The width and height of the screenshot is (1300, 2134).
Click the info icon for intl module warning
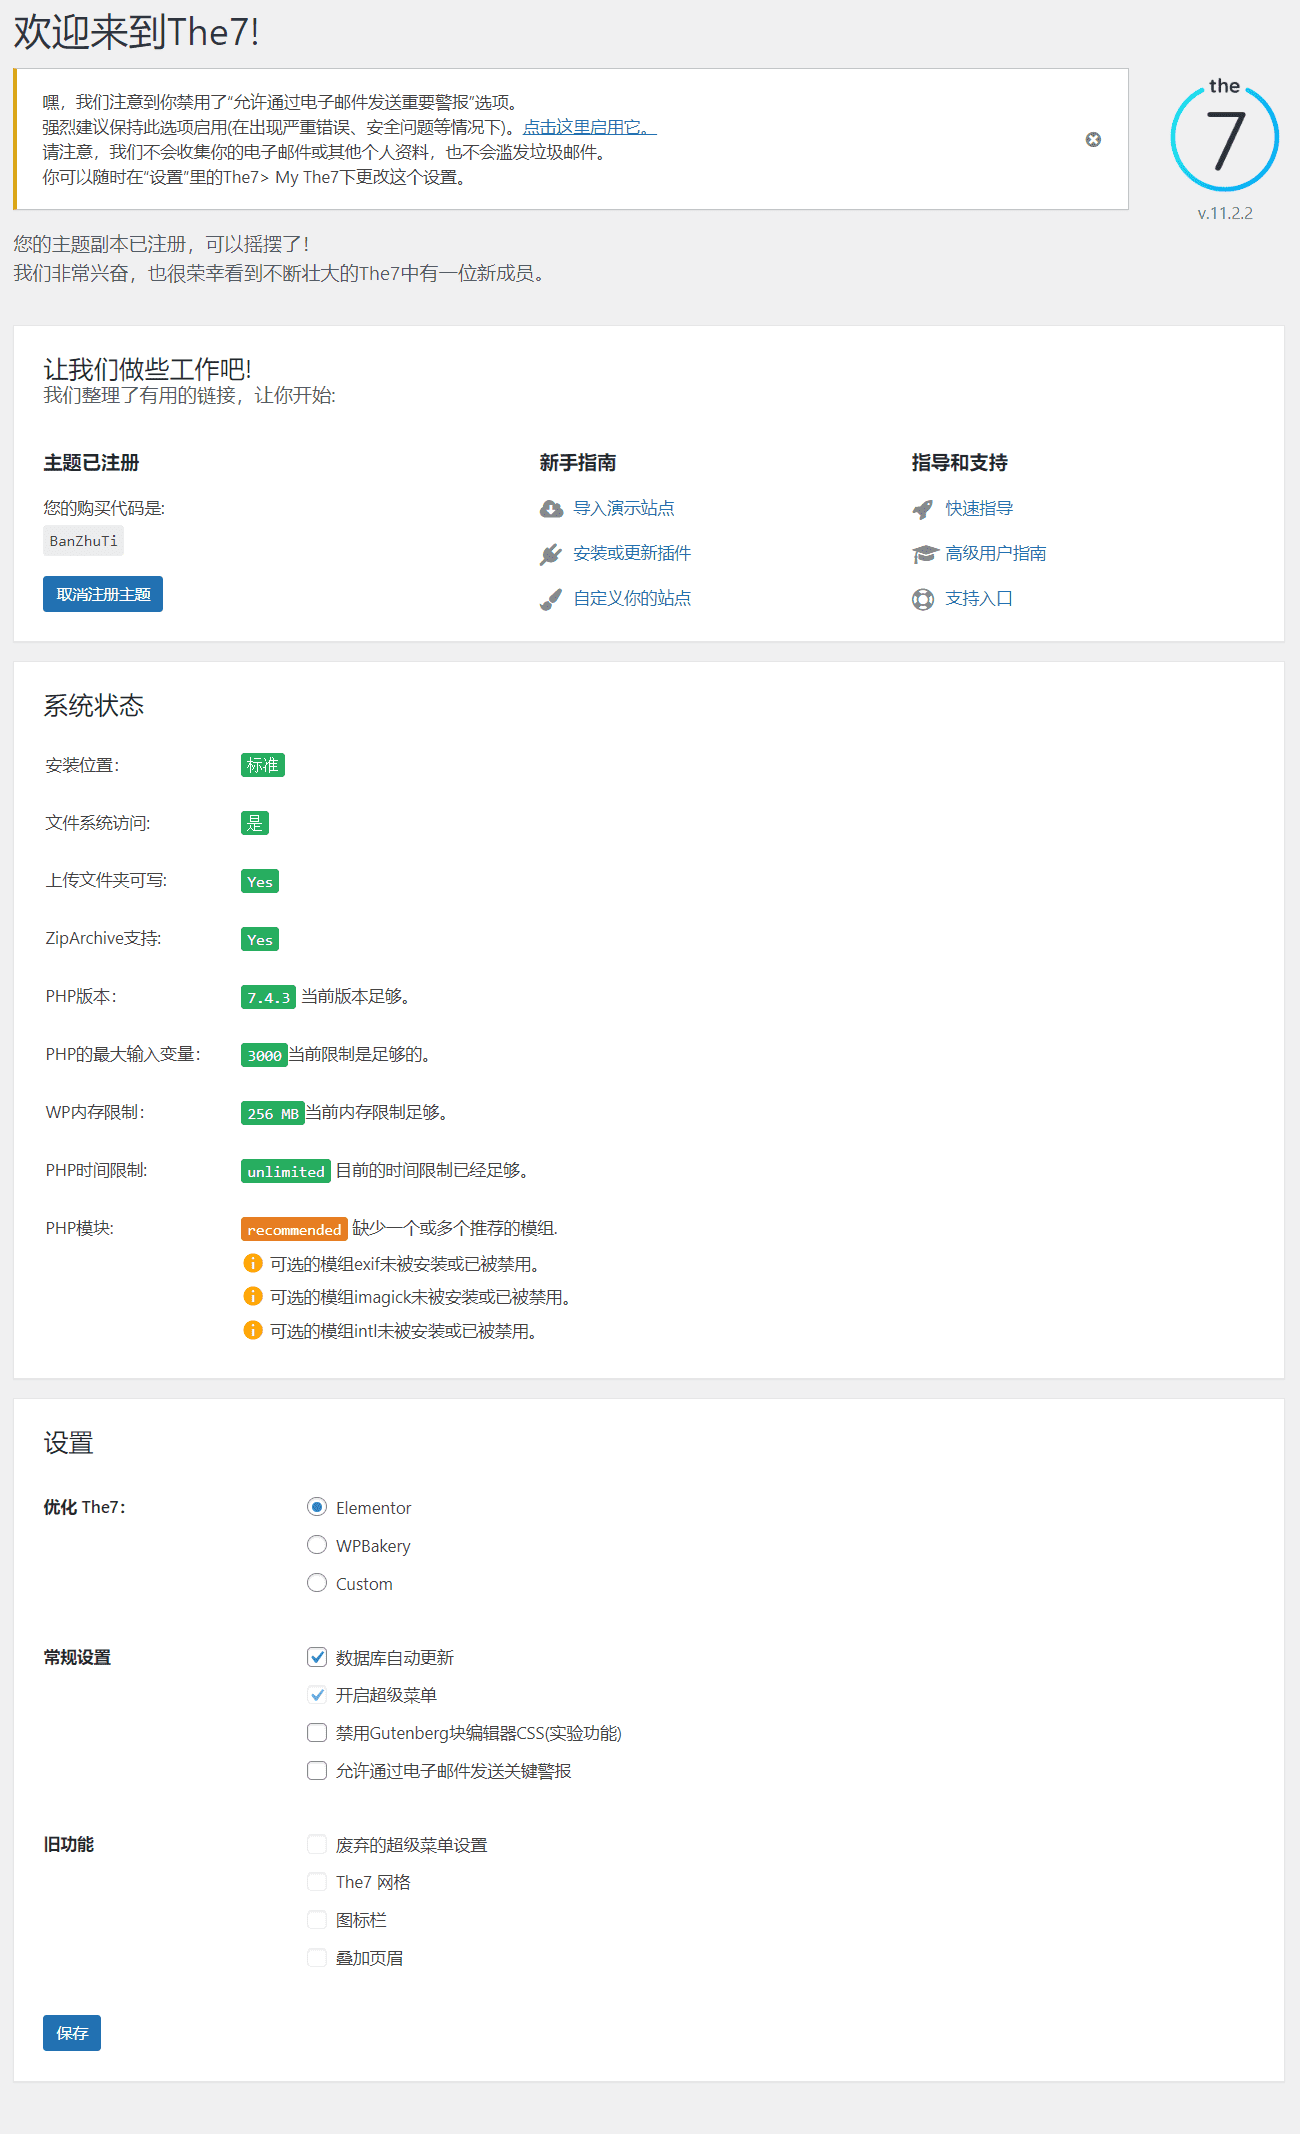pyautogui.click(x=253, y=1330)
